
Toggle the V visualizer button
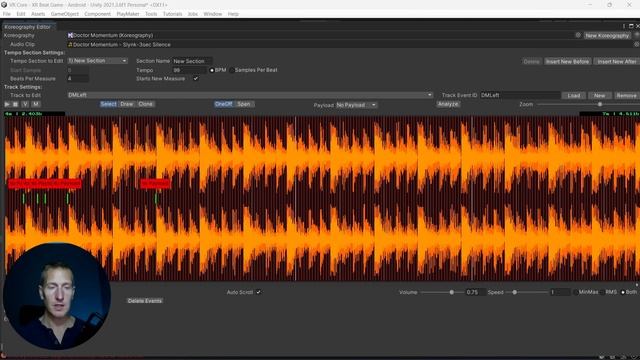coord(25,104)
